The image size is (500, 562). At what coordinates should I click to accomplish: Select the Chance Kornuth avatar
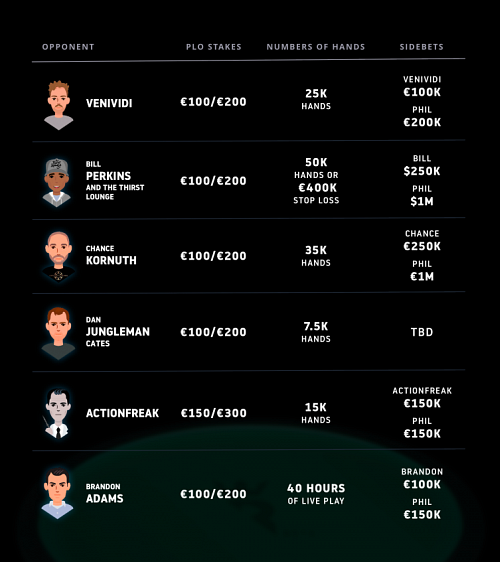(x=58, y=257)
